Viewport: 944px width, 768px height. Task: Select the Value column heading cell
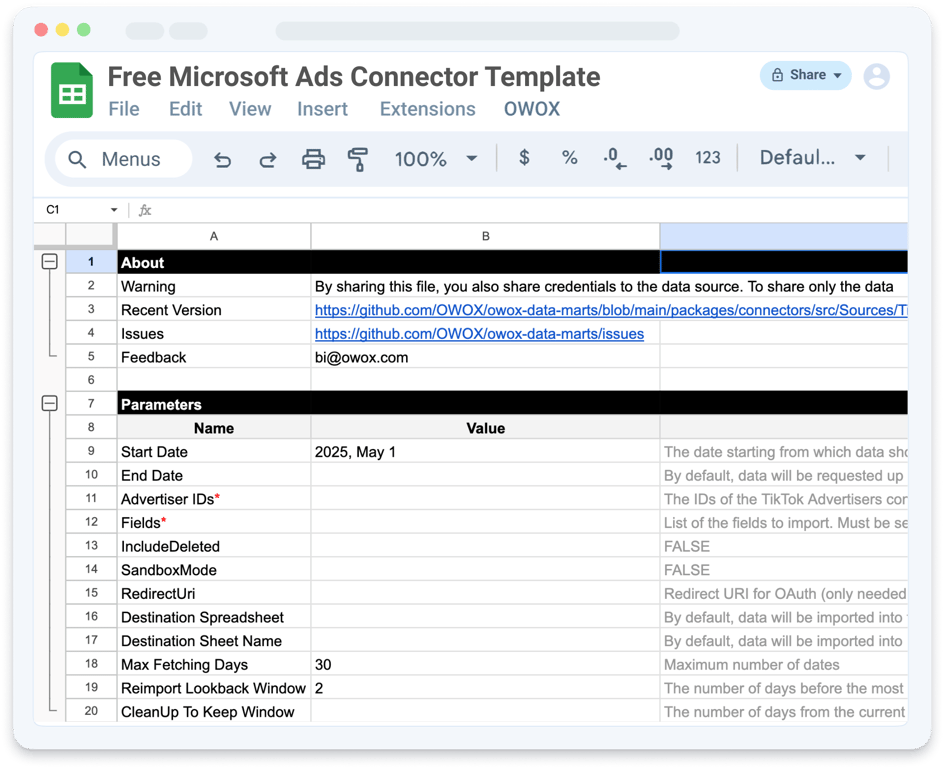tap(485, 428)
